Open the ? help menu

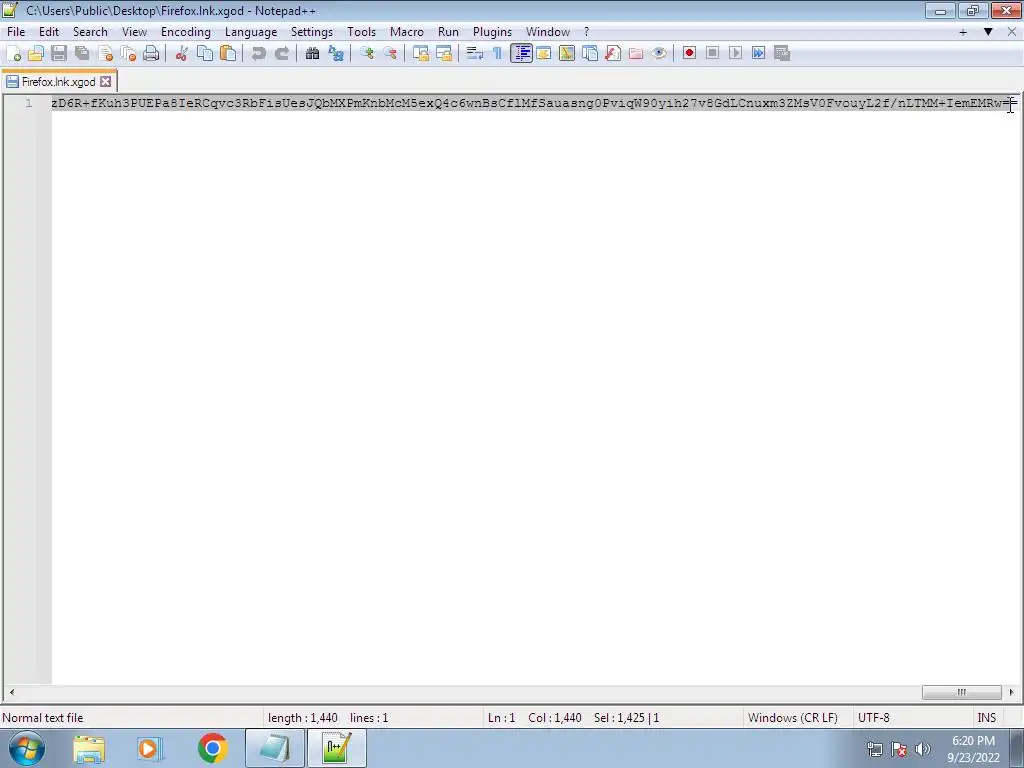[586, 32]
